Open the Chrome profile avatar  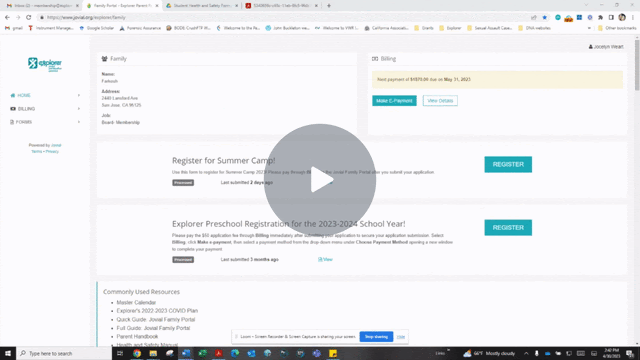pos(622,17)
